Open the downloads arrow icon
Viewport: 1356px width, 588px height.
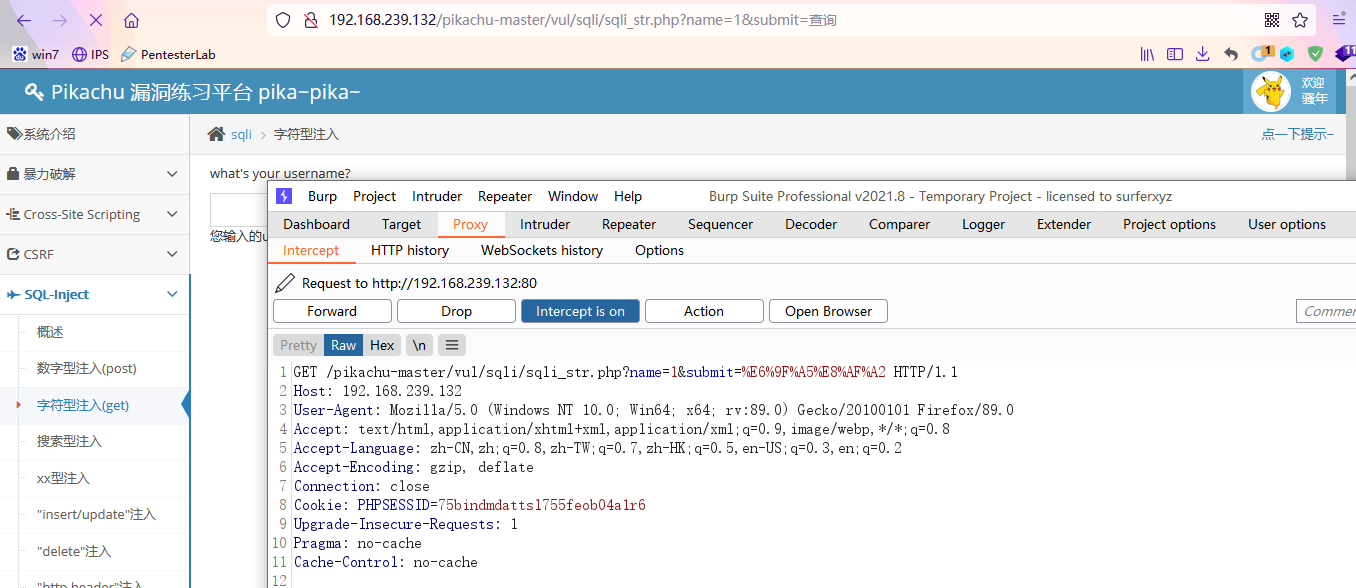click(x=1203, y=54)
